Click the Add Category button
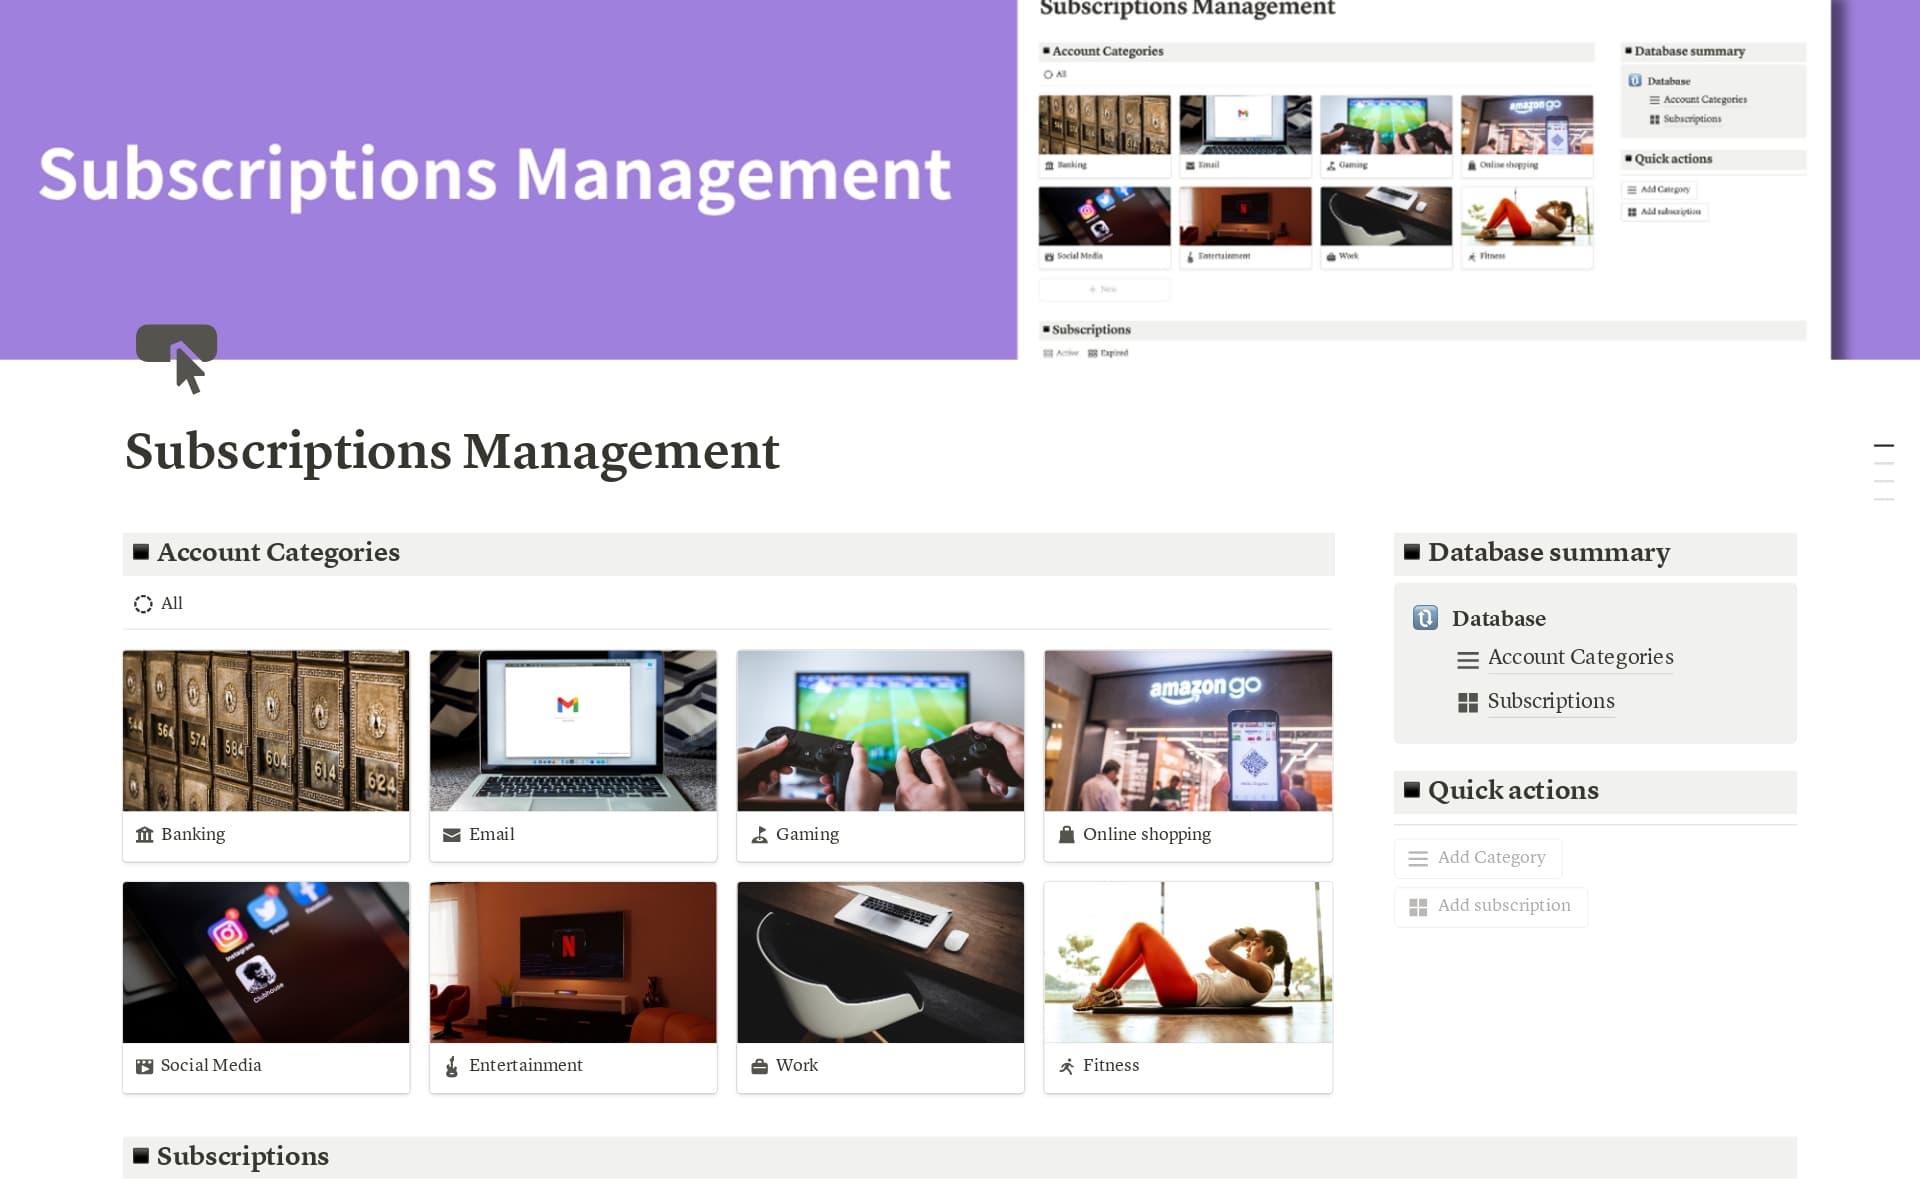The image size is (1920, 1199). point(1478,857)
